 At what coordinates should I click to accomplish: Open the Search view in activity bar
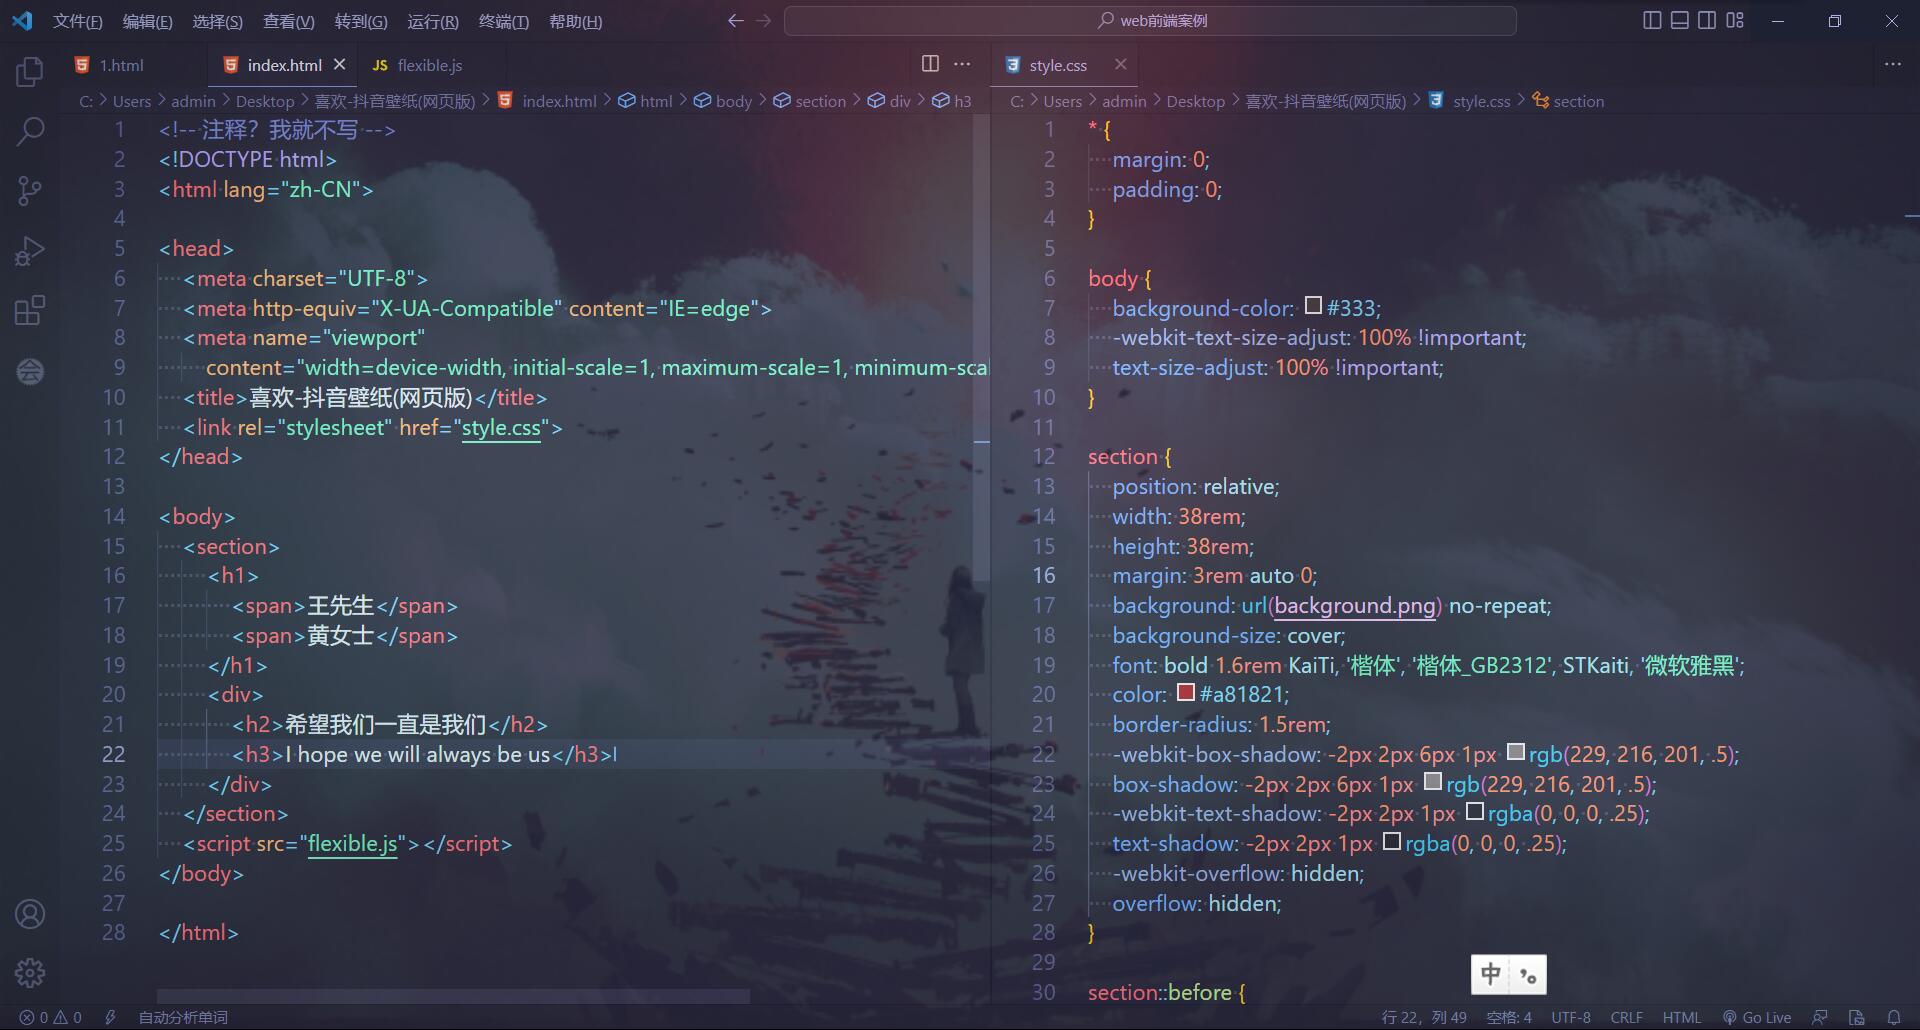click(30, 131)
